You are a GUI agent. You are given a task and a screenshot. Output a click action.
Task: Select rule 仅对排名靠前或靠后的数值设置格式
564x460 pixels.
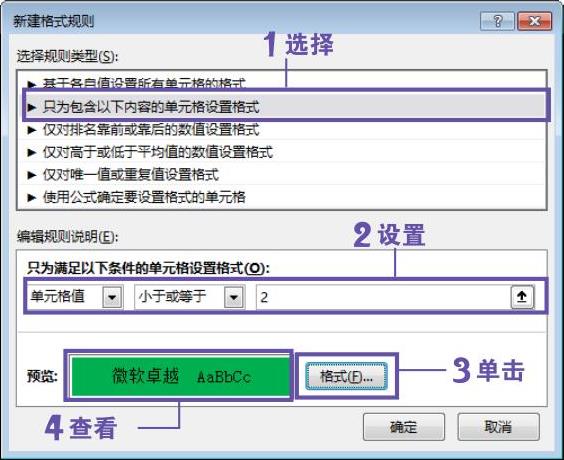(282, 129)
